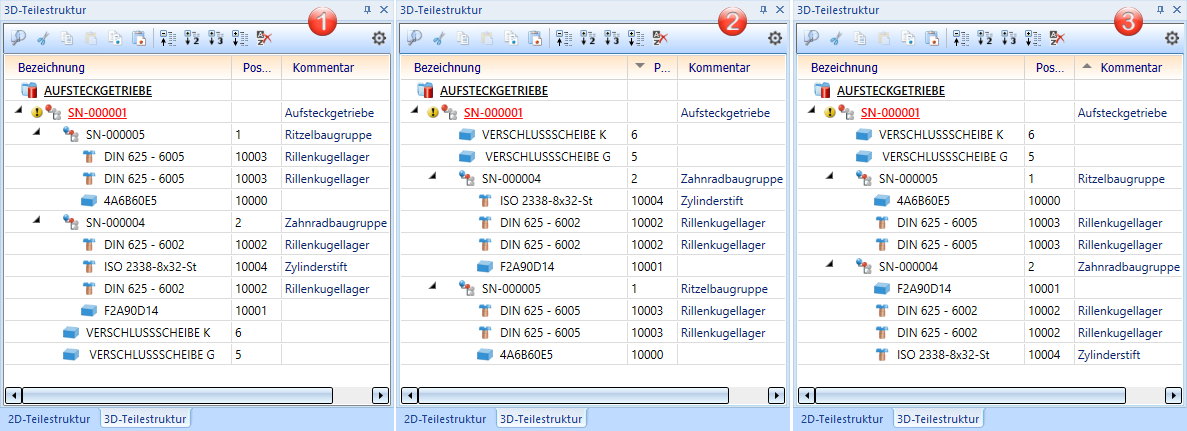Select VERSCHLUSSSCHEIBE K in the middle panel
1187x431 pixels.
544,135
